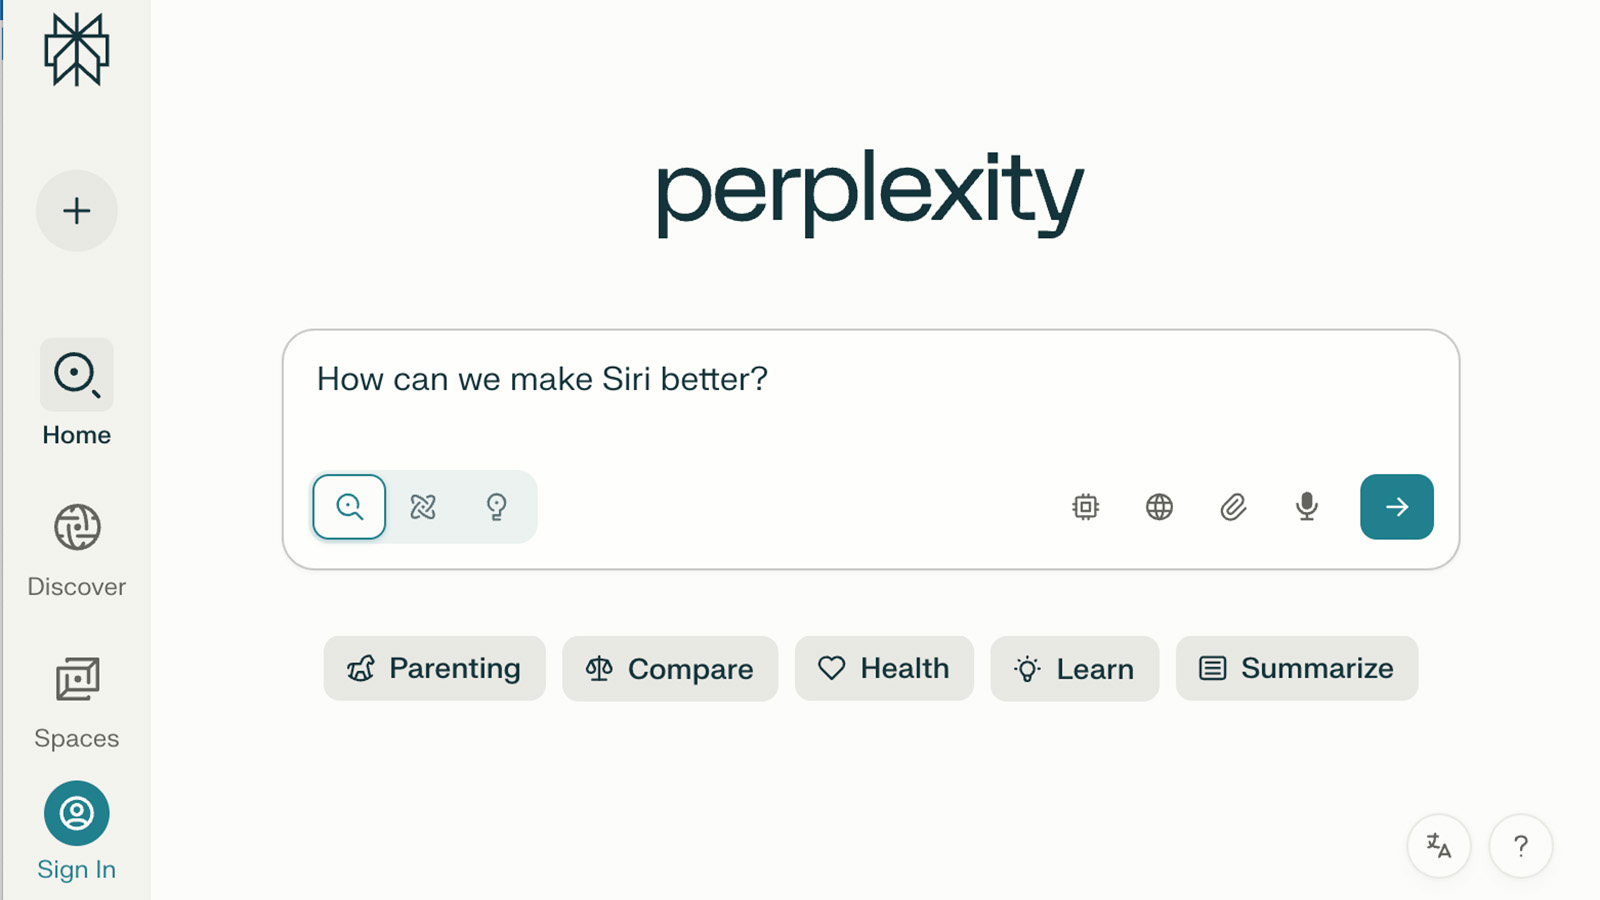Click the Perplexity logo icon

[76, 49]
